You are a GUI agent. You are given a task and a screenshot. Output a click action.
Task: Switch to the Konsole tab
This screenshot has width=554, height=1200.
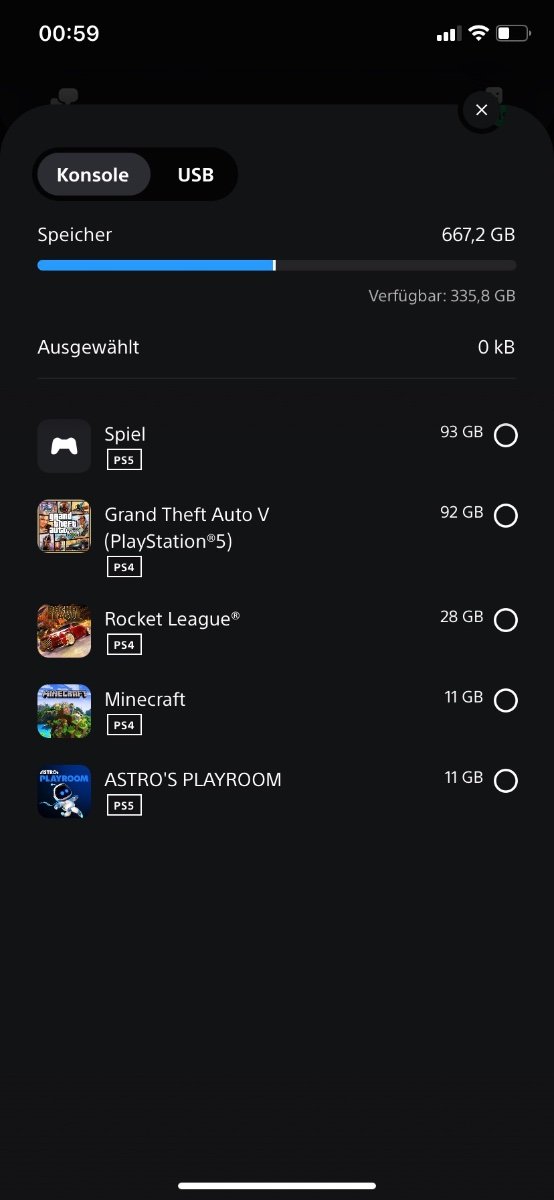pos(93,175)
